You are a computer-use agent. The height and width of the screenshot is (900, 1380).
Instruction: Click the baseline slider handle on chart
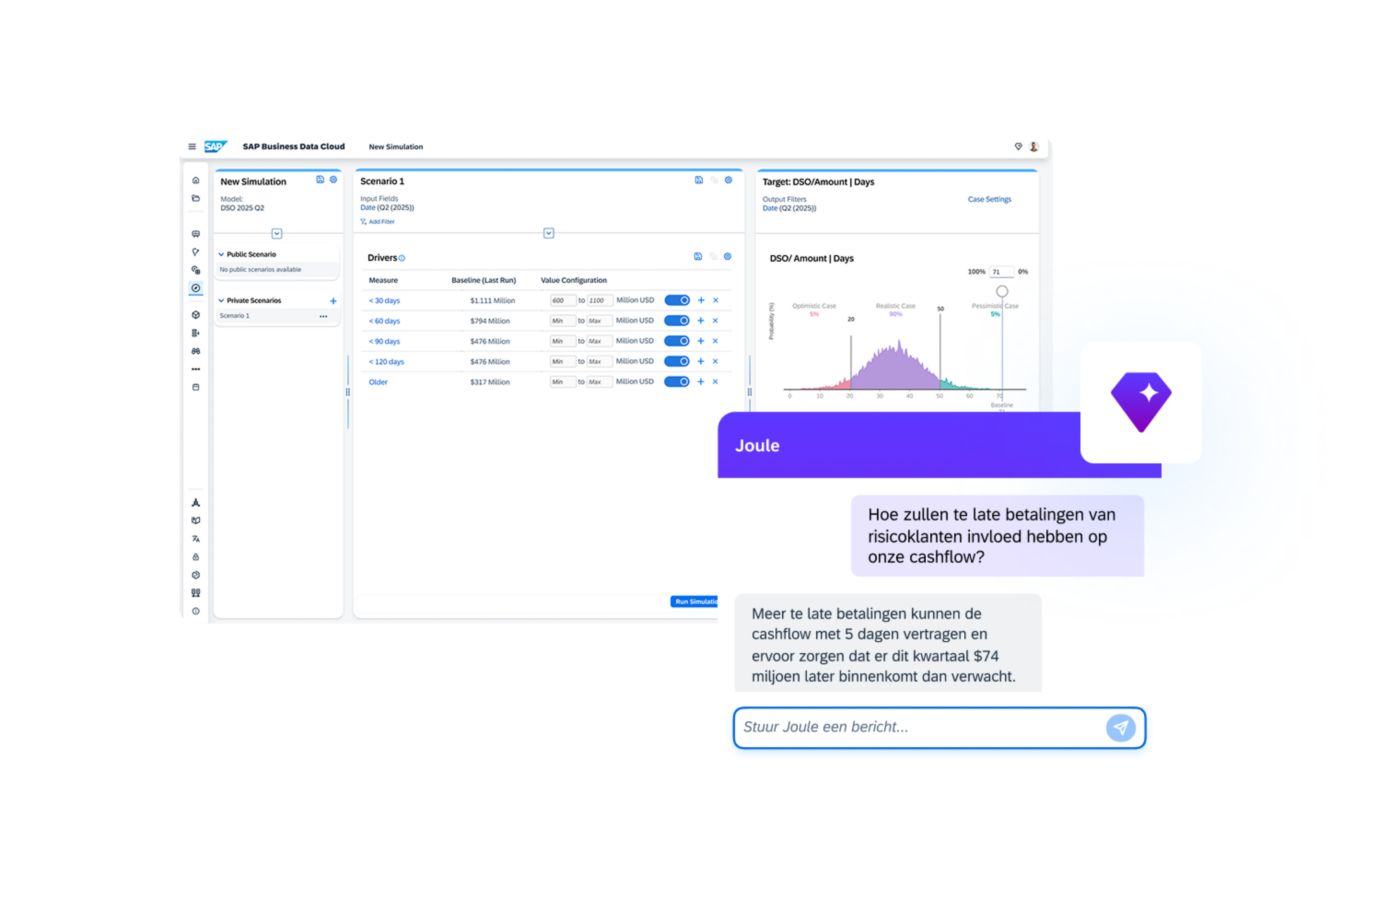pyautogui.click(x=1002, y=292)
